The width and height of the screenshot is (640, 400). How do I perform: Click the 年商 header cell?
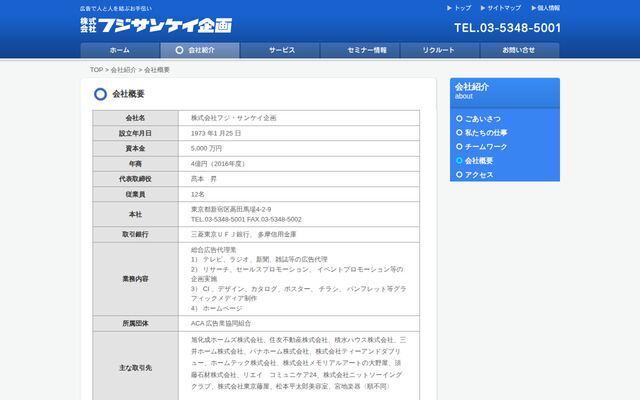[x=136, y=164]
